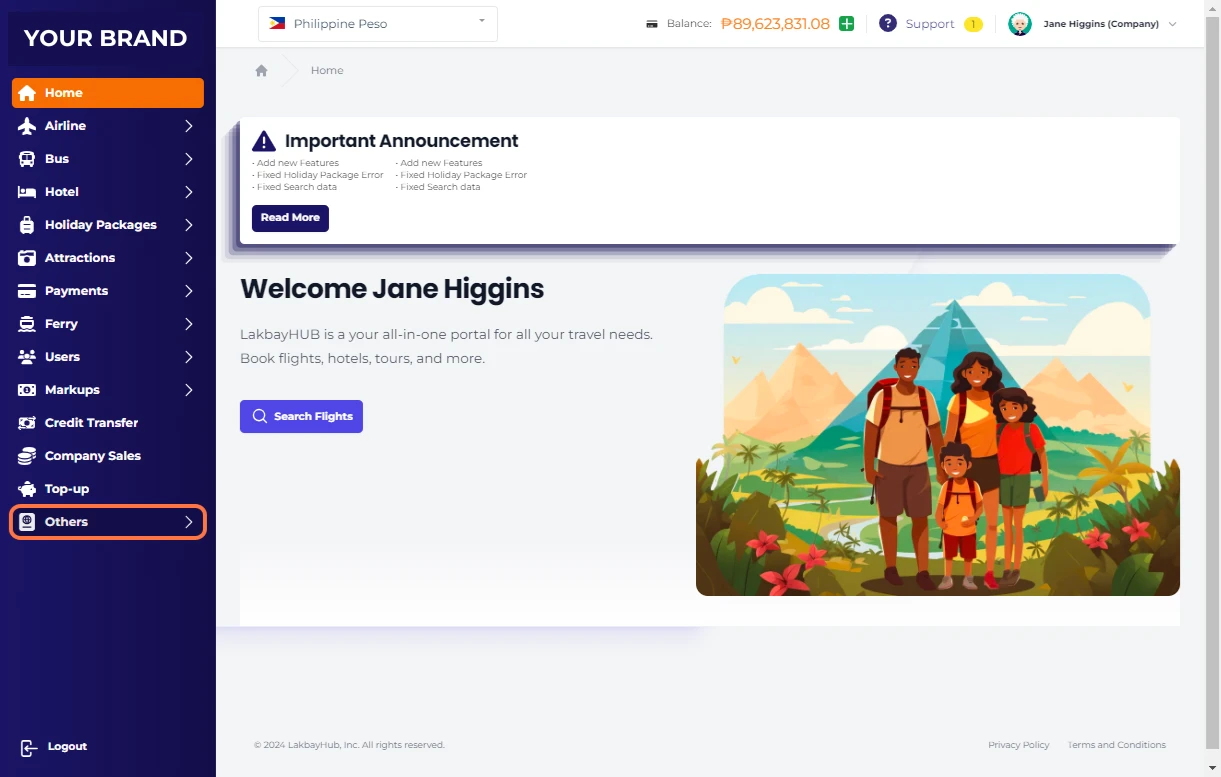Click the Top-up piggy bank icon
The height and width of the screenshot is (777, 1221).
pos(27,489)
